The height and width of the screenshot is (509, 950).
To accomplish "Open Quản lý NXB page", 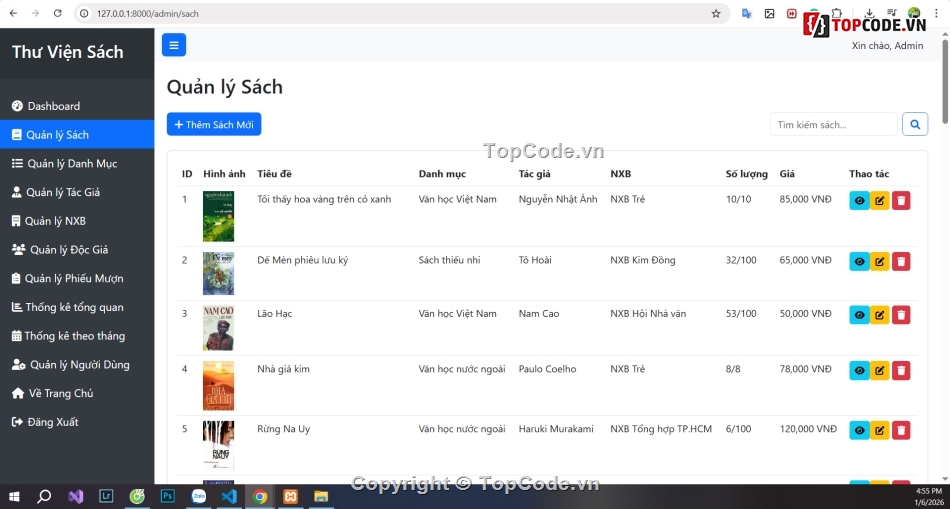I will click(x=77, y=221).
